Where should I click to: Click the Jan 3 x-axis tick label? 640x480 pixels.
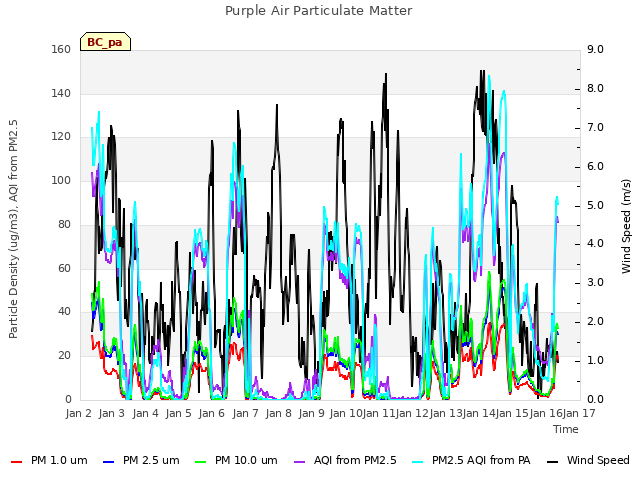pyautogui.click(x=112, y=413)
